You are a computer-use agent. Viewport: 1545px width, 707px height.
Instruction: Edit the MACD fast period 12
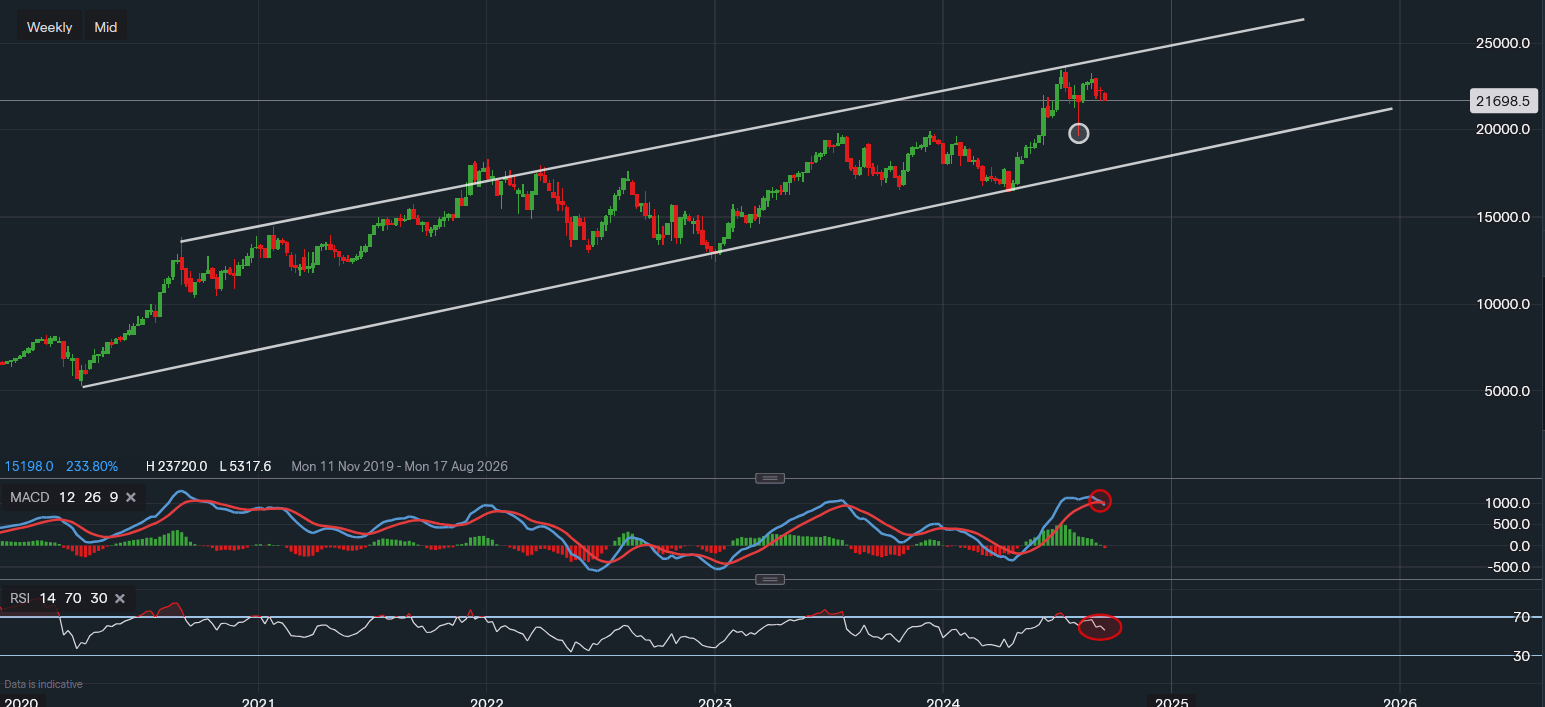click(x=66, y=497)
